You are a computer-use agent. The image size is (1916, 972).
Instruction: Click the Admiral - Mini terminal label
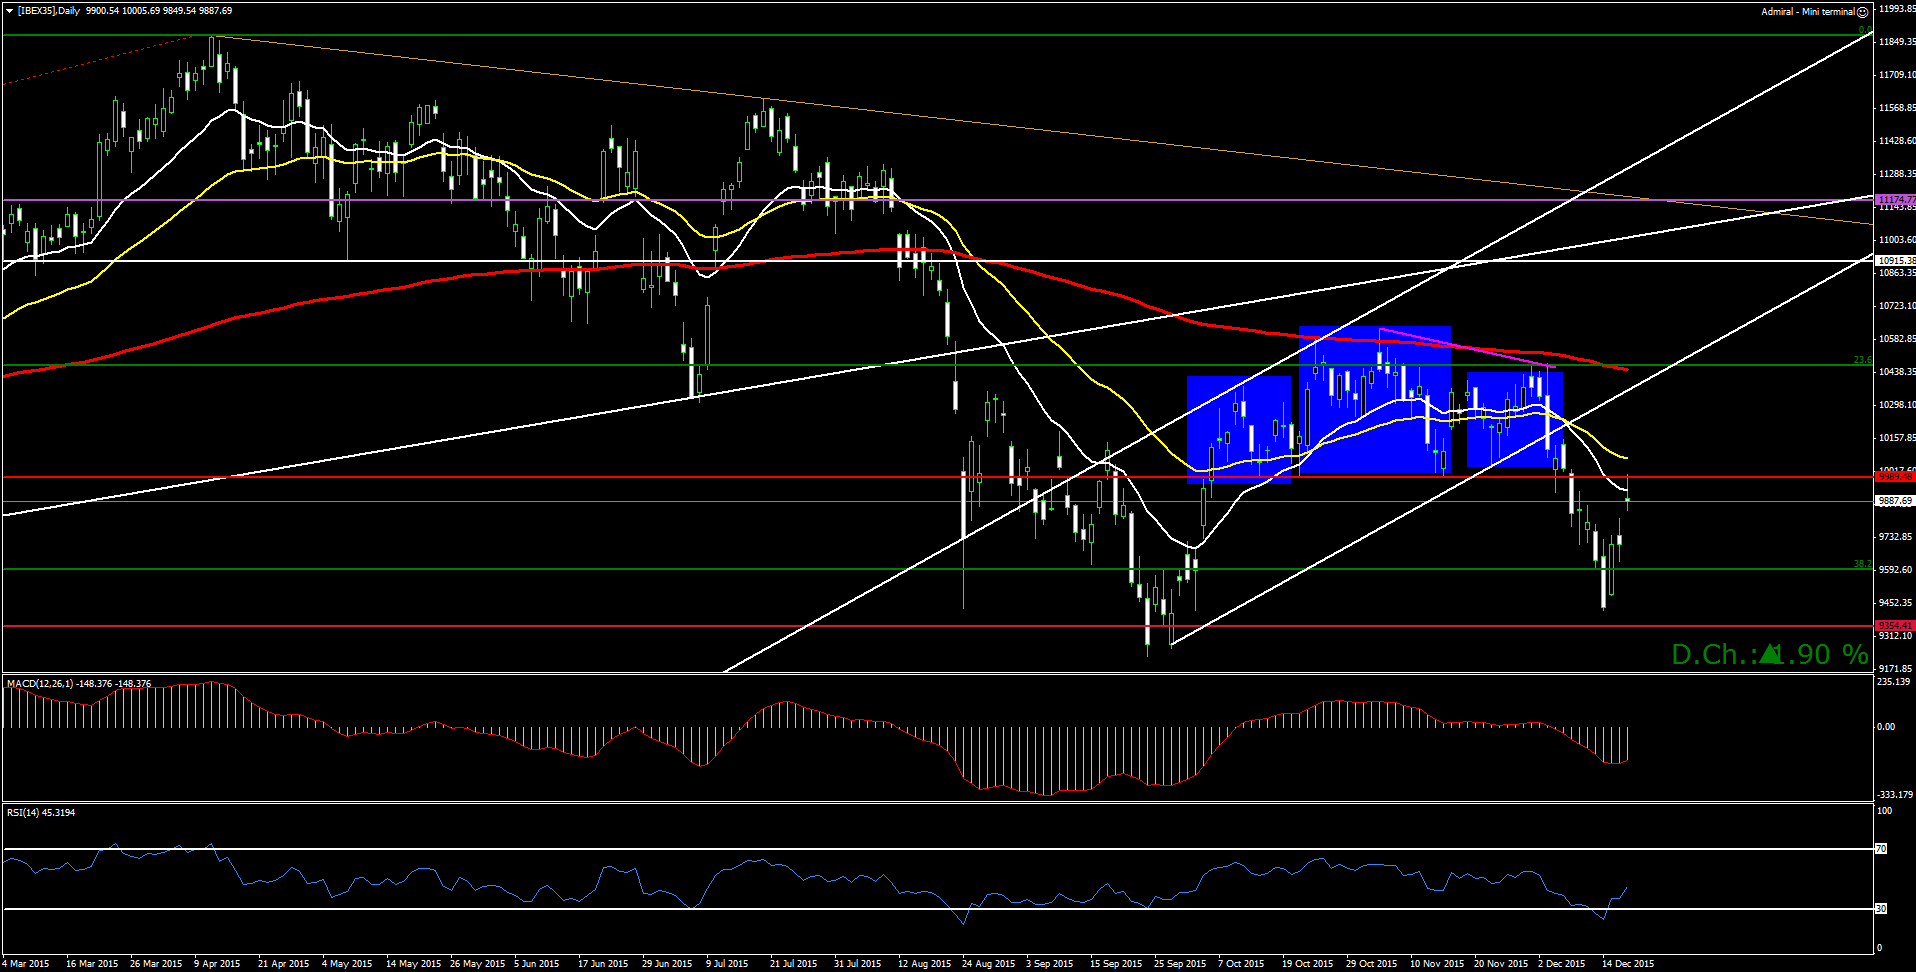(1808, 12)
